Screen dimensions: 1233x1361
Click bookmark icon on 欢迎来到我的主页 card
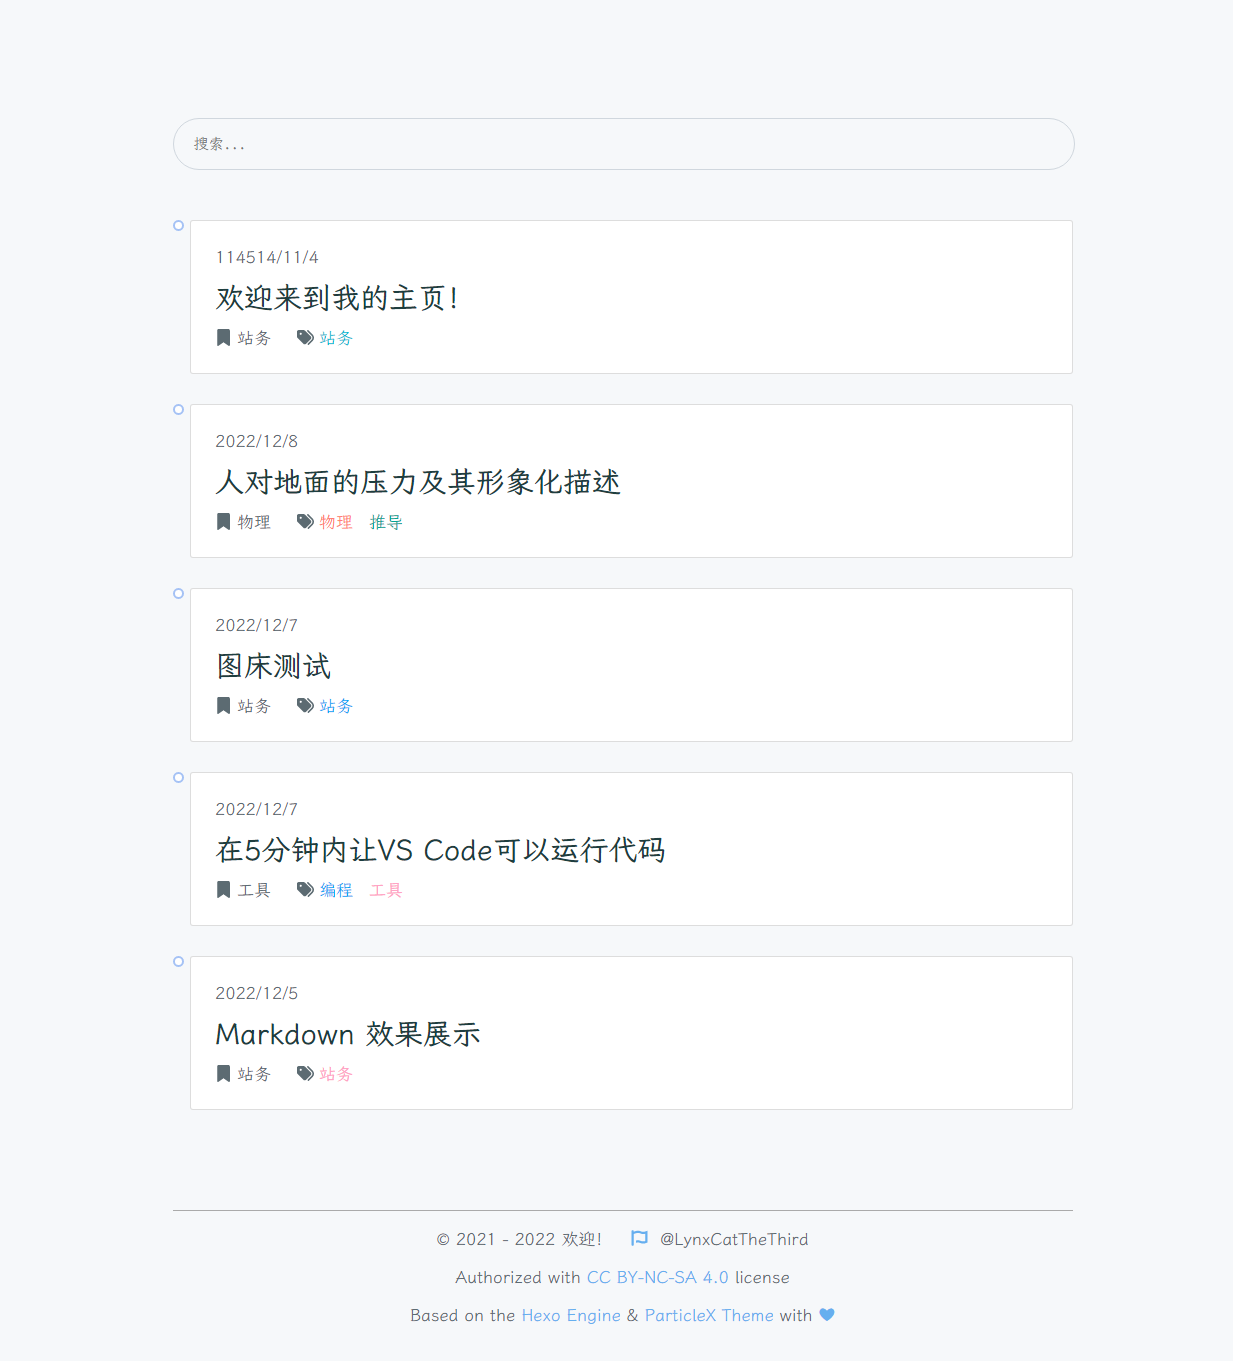pos(224,338)
